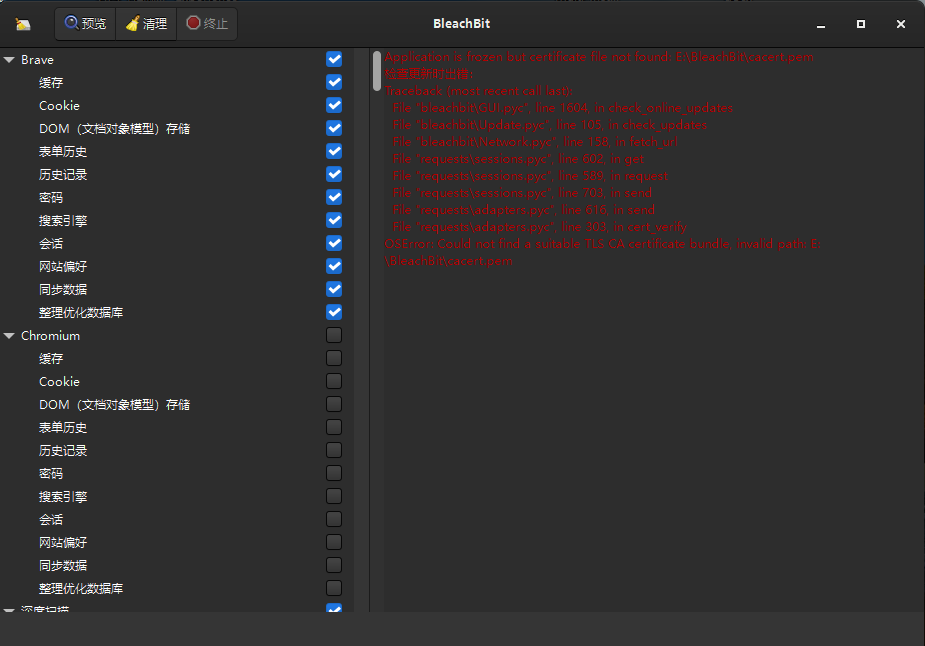Check Chromium 历史记录 checkbox
Image resolution: width=925 pixels, height=646 pixels.
pyautogui.click(x=334, y=450)
